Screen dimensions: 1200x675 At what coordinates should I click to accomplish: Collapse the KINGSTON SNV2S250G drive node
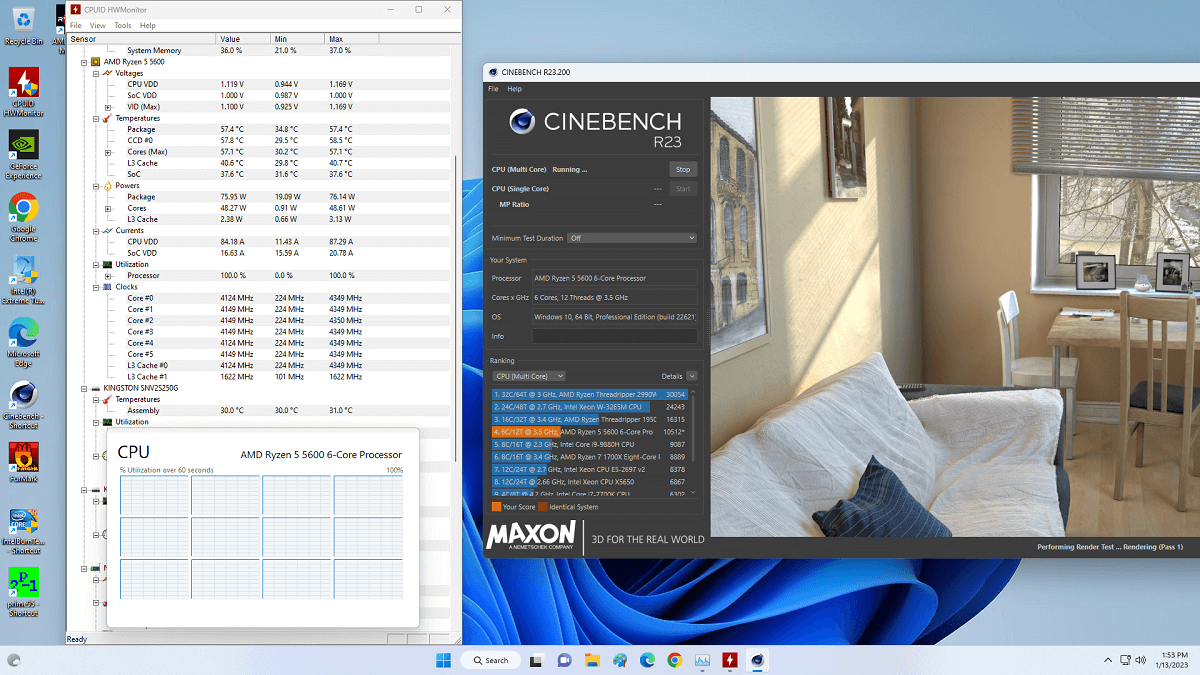click(x=85, y=388)
